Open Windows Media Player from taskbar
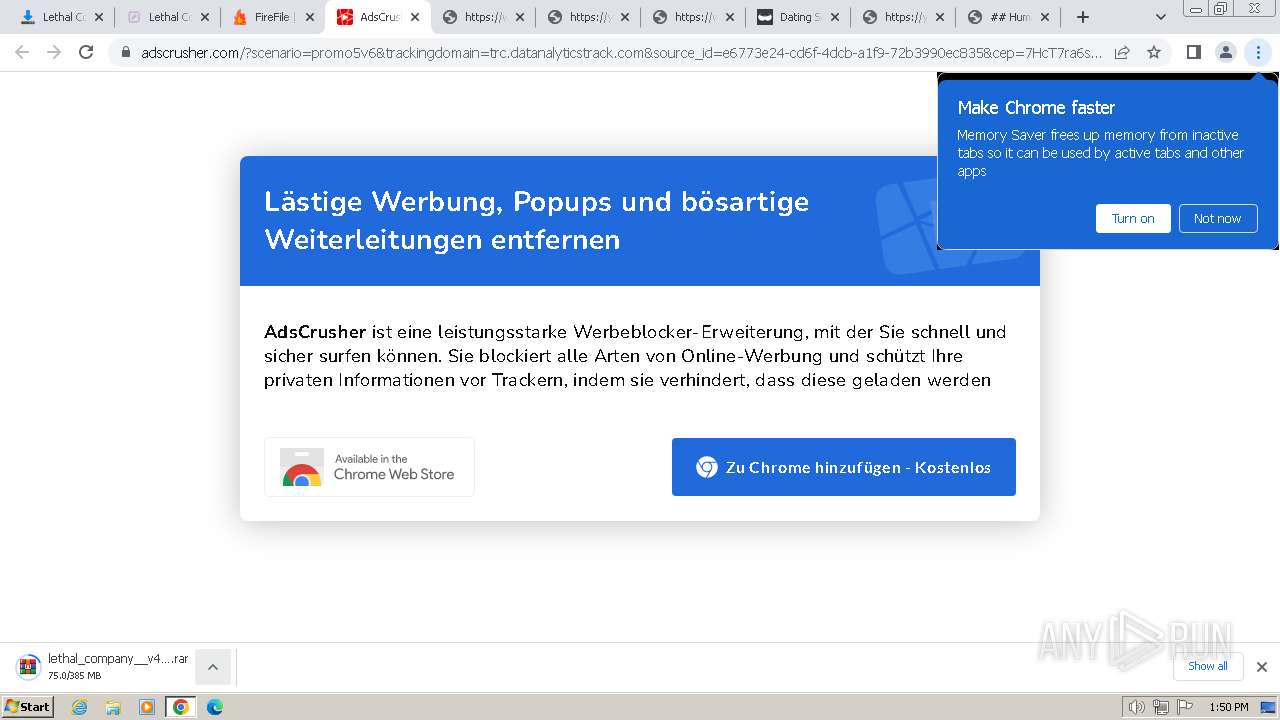The image size is (1280, 720). coord(147,707)
